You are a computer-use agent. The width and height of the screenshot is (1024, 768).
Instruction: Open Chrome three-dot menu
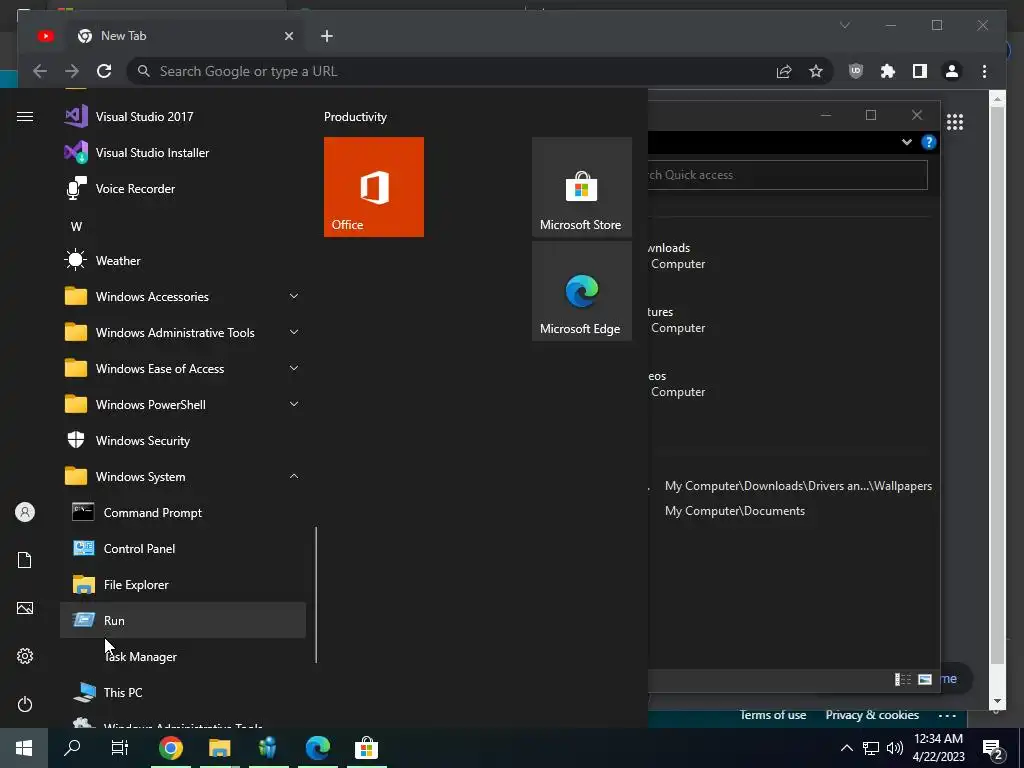984,71
